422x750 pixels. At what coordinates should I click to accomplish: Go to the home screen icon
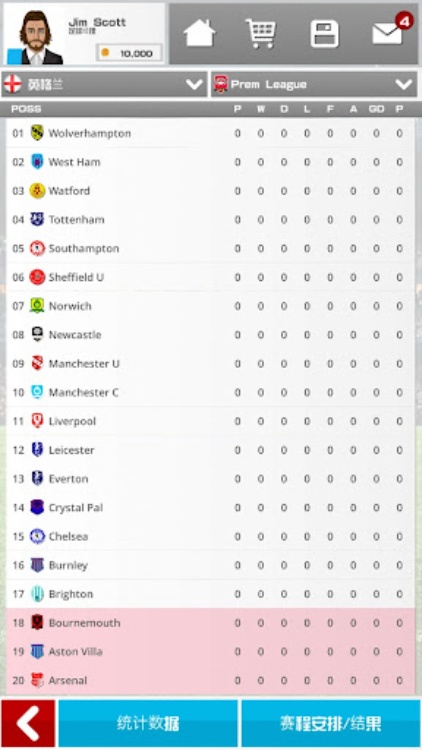coord(199,33)
